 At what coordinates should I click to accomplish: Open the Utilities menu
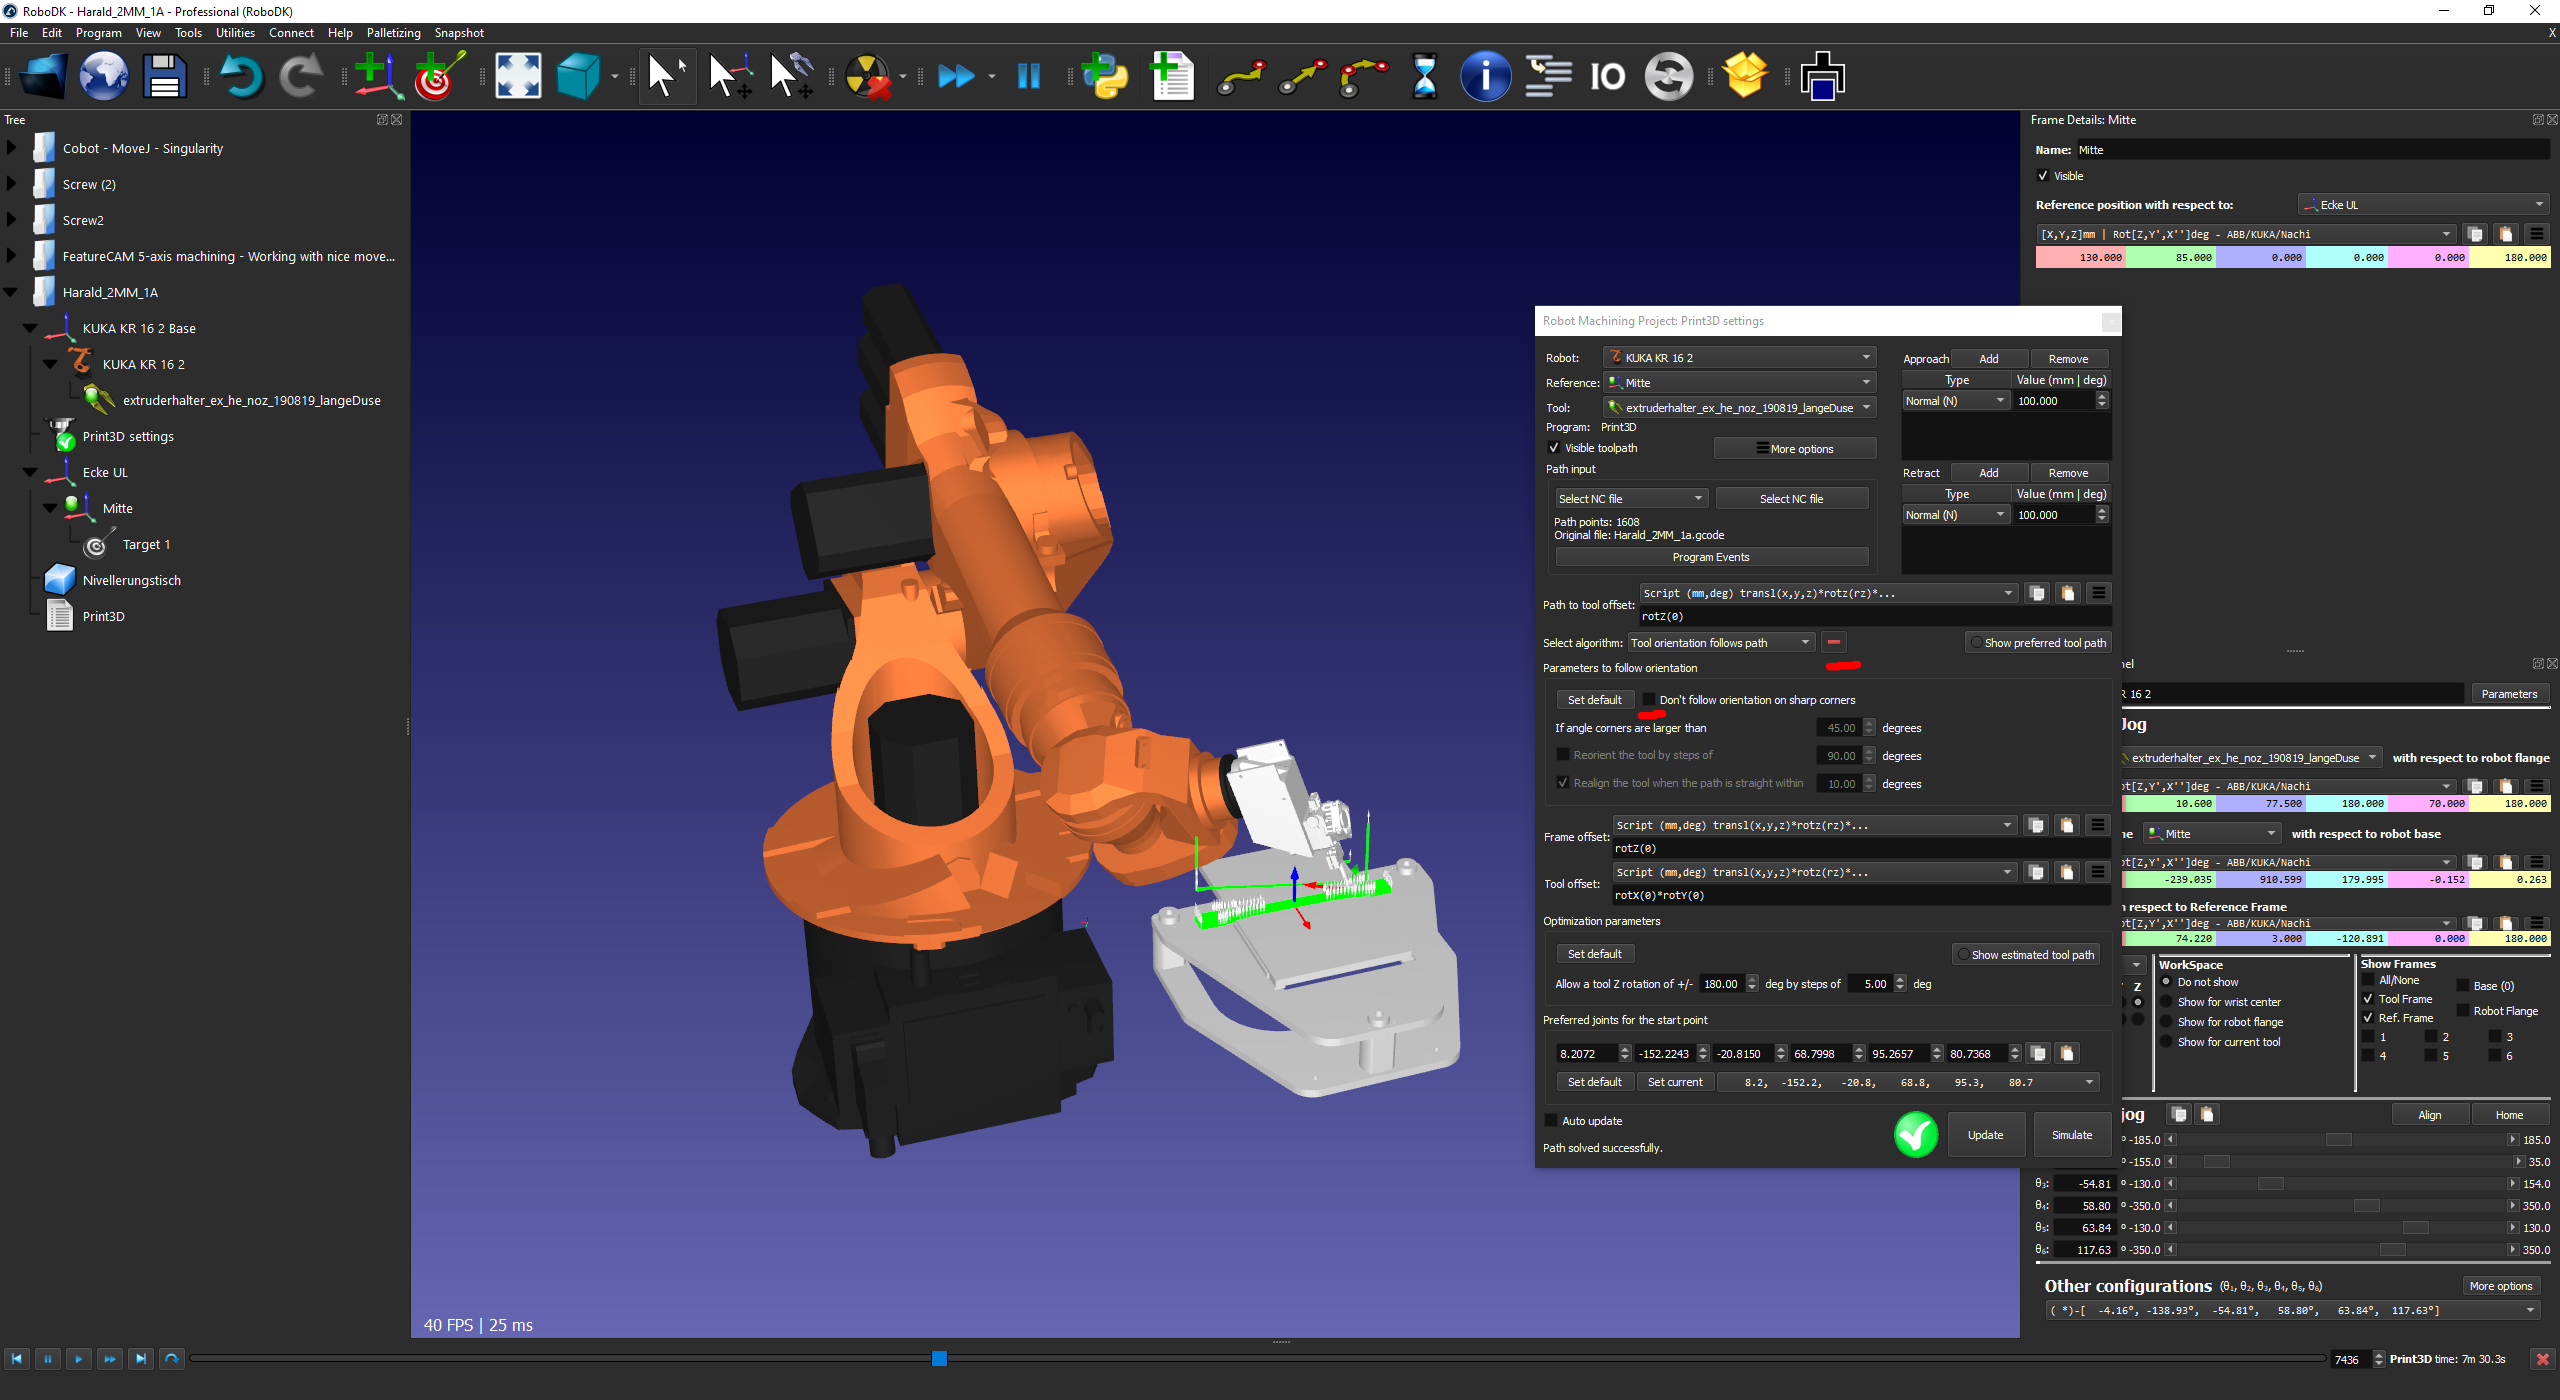235,33
